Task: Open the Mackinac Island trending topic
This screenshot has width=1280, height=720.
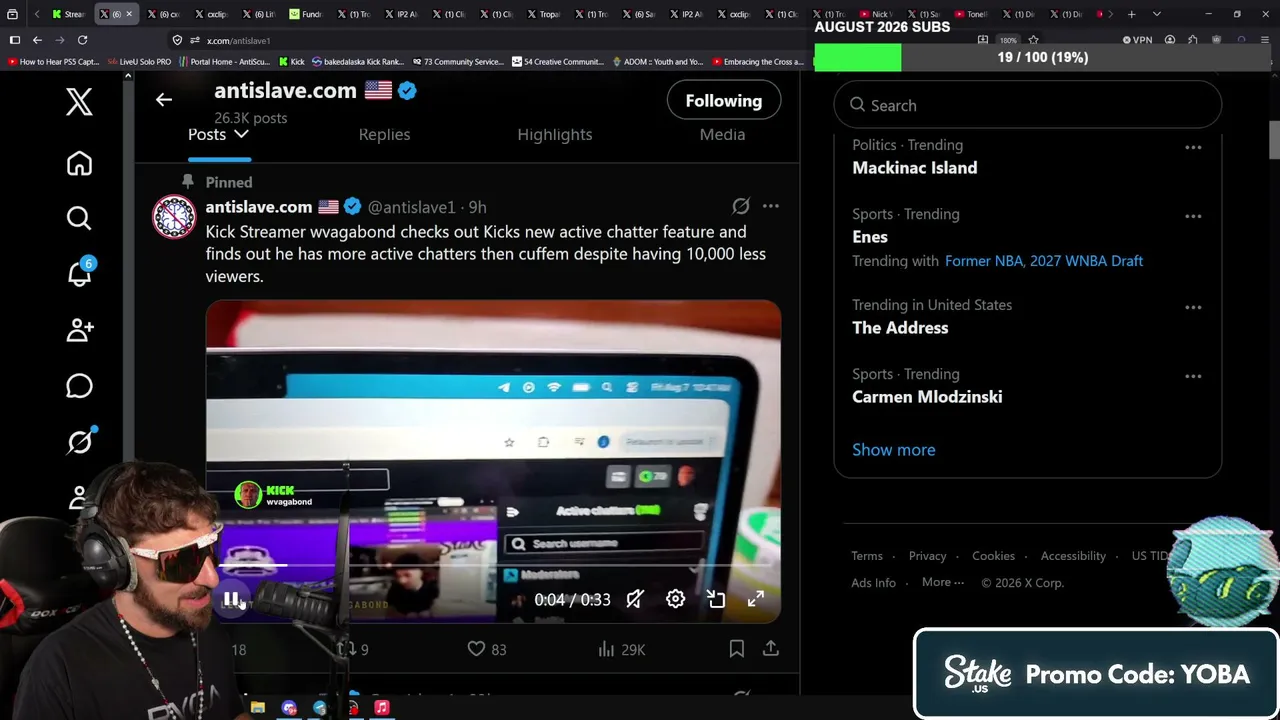Action: click(x=915, y=168)
